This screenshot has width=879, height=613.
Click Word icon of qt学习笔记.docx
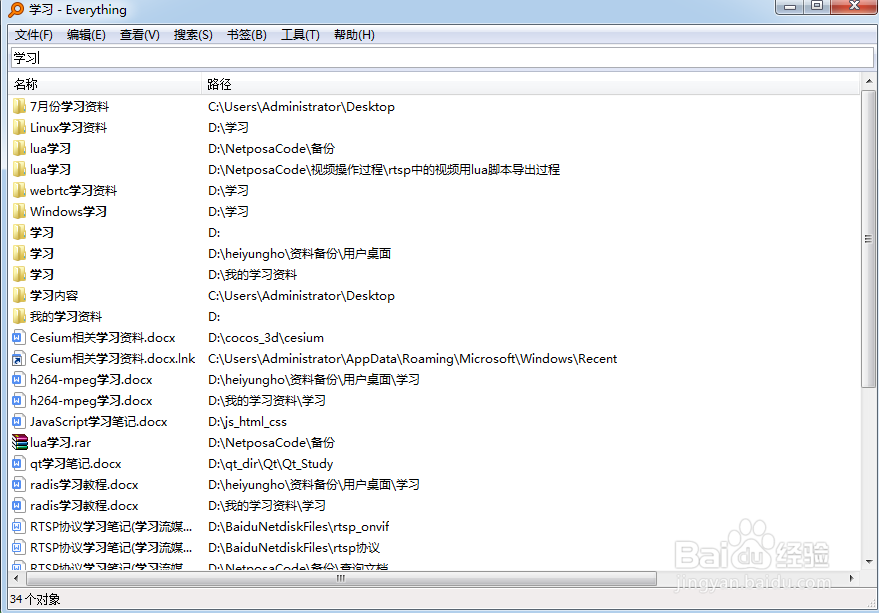(x=18, y=464)
